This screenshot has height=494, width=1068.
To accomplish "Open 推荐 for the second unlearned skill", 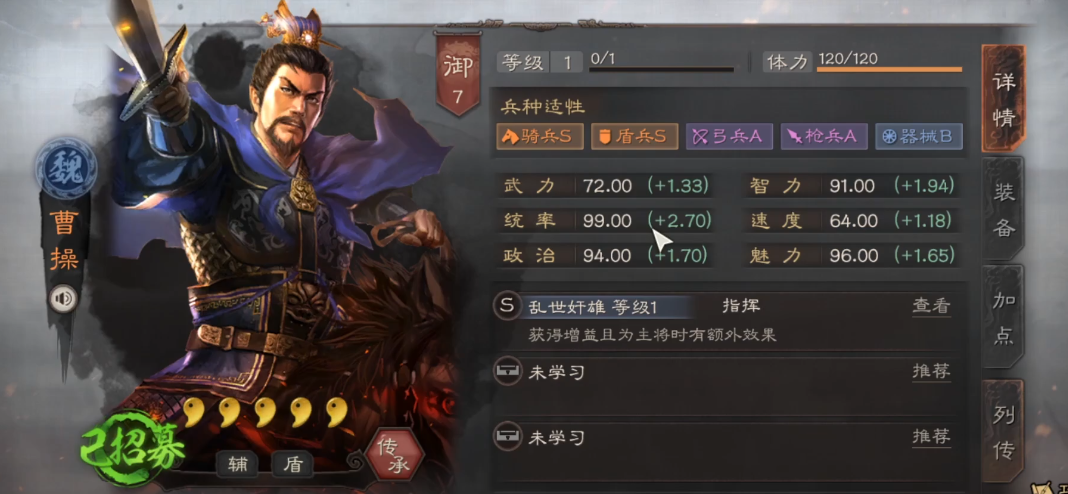I will point(930,436).
